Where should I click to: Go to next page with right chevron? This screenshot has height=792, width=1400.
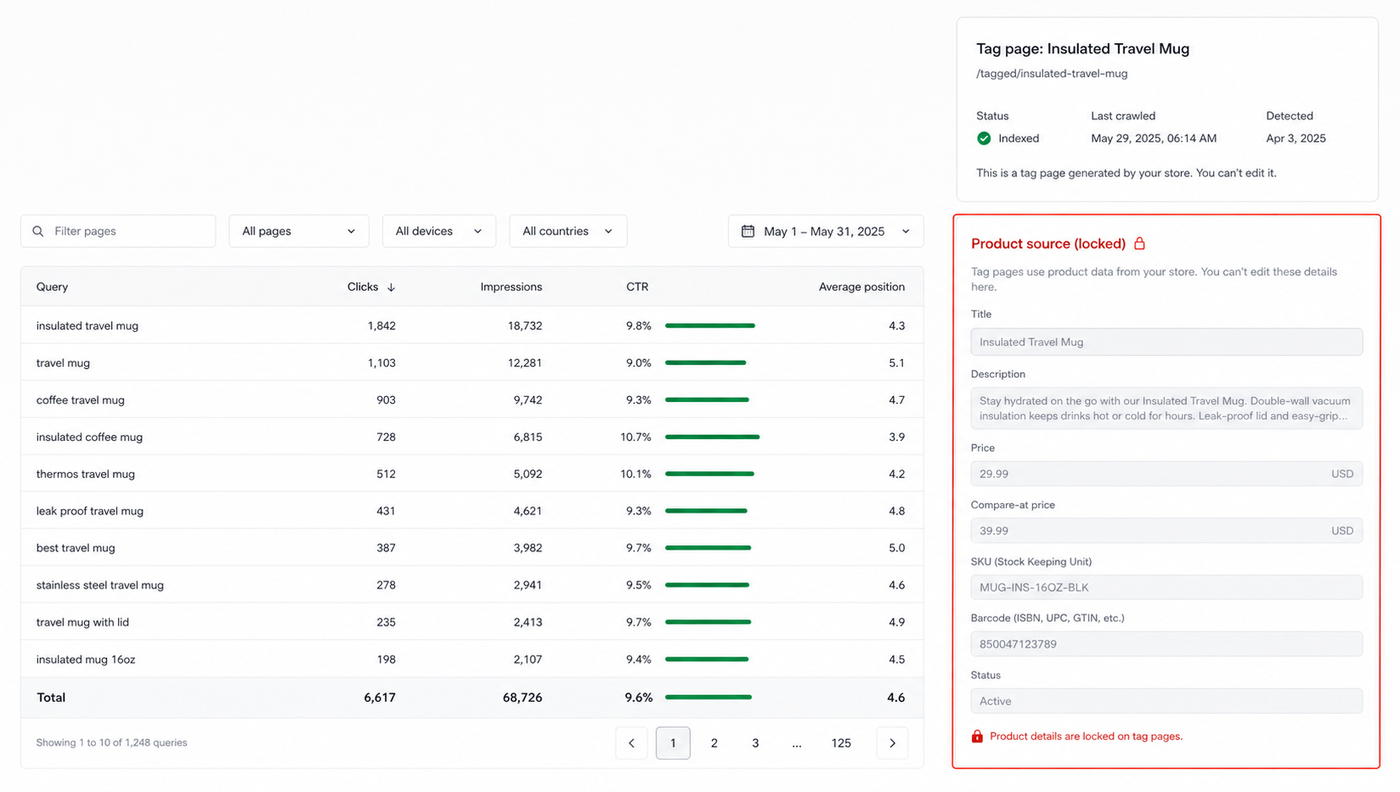(892, 743)
